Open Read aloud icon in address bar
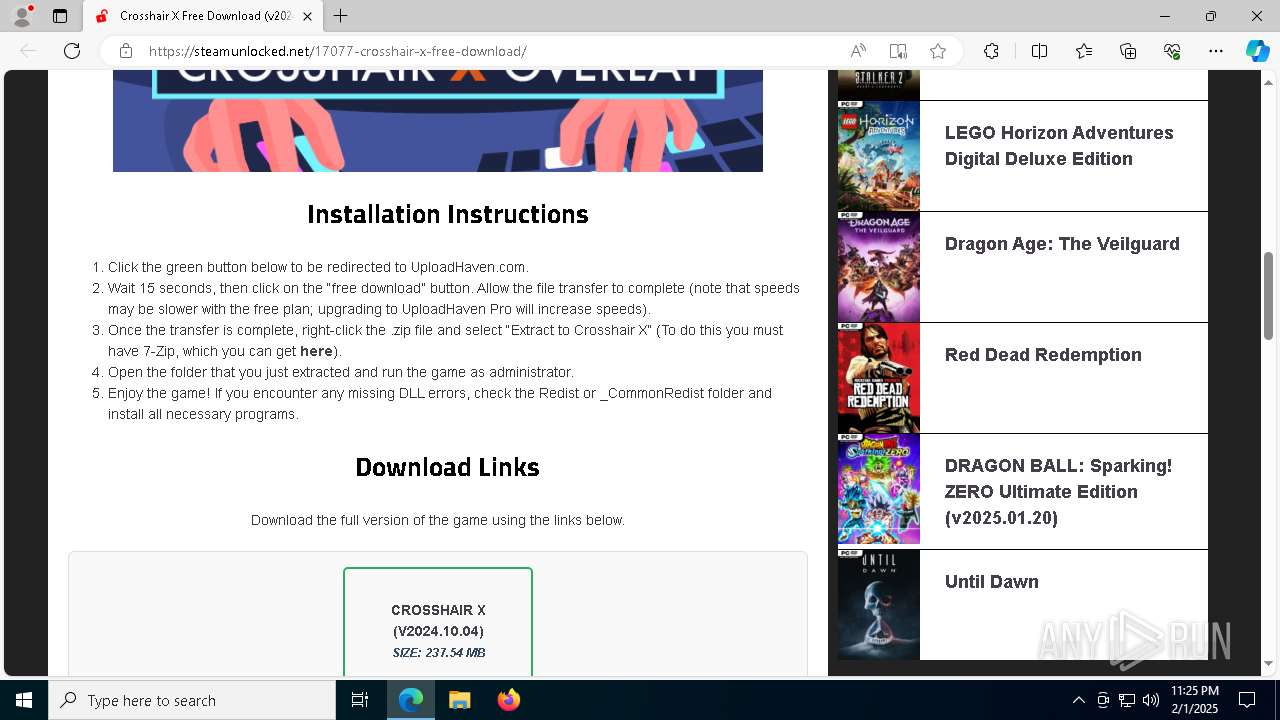1280x720 pixels. tap(858, 51)
